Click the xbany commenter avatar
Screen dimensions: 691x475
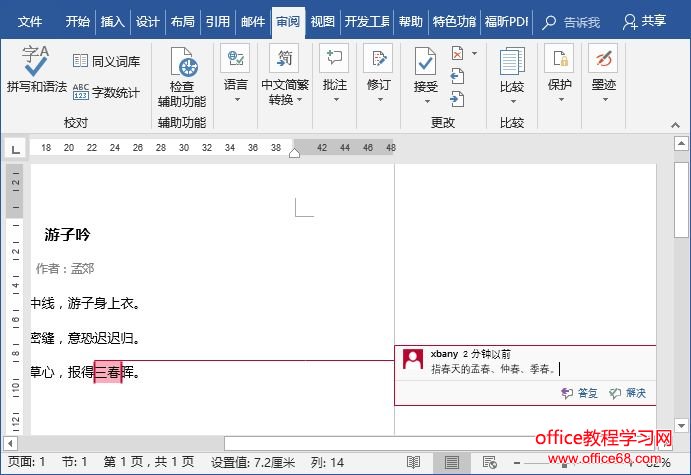tap(413, 360)
